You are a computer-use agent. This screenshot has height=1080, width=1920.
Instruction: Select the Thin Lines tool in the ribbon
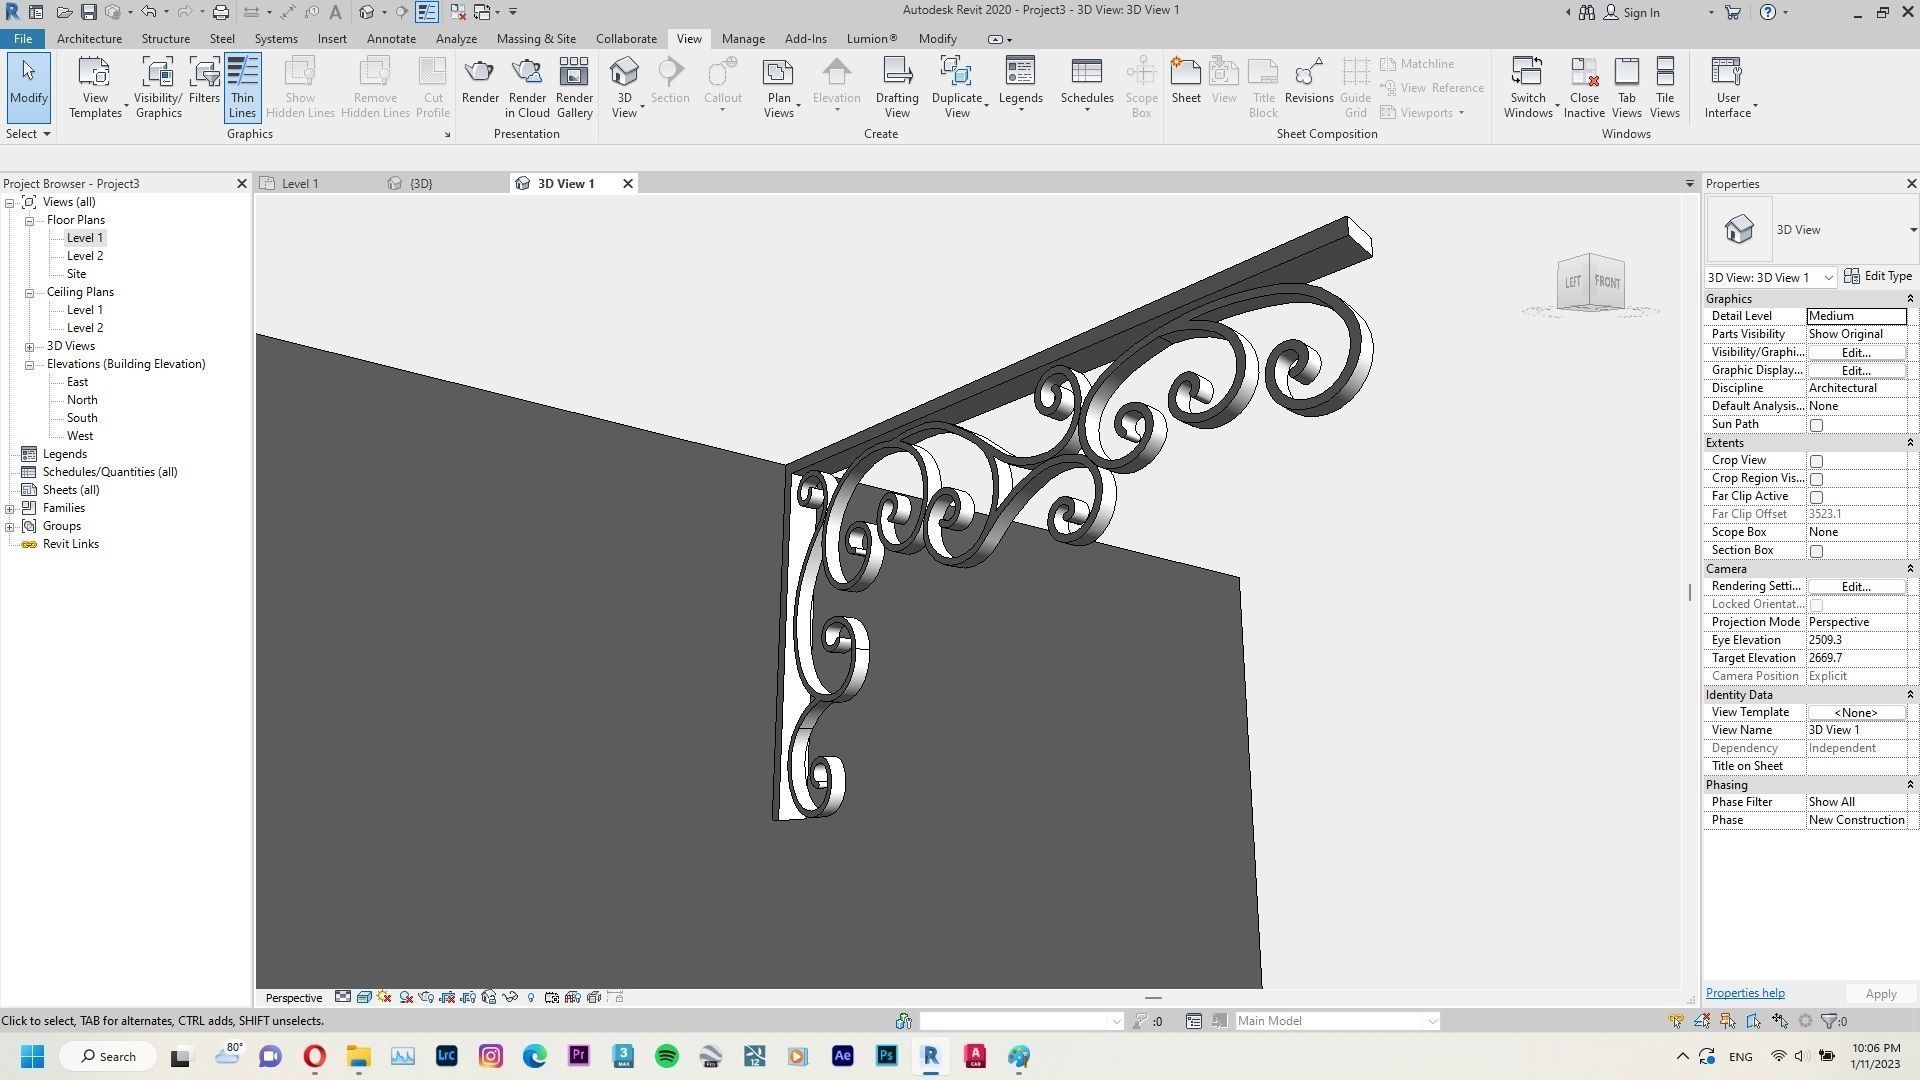[242, 85]
